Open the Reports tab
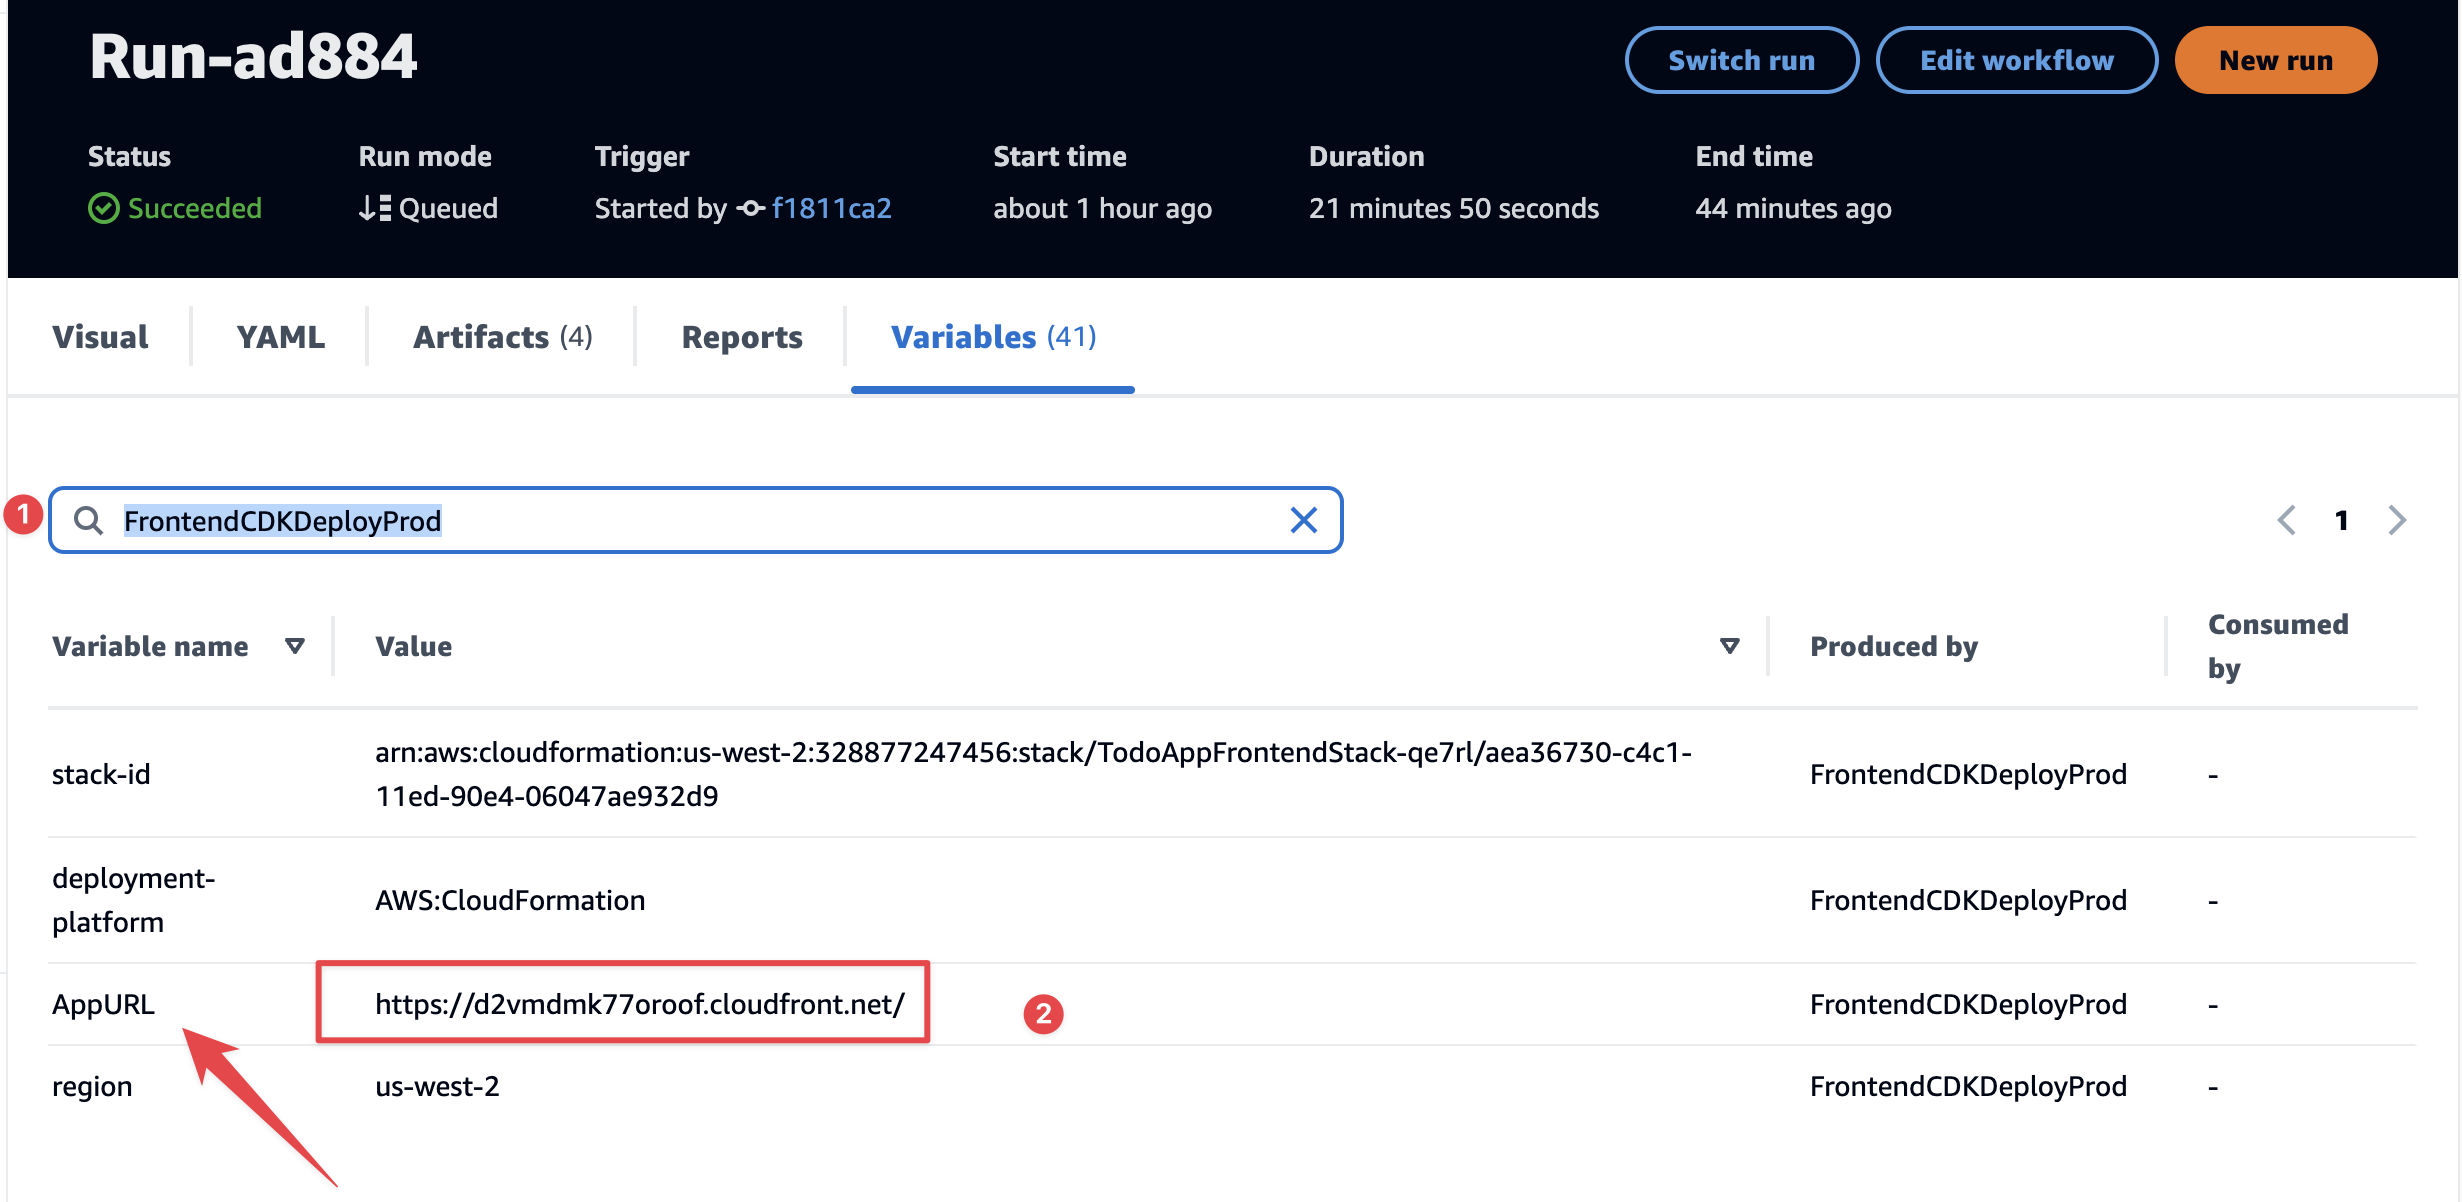The height and width of the screenshot is (1202, 2462). point(741,337)
